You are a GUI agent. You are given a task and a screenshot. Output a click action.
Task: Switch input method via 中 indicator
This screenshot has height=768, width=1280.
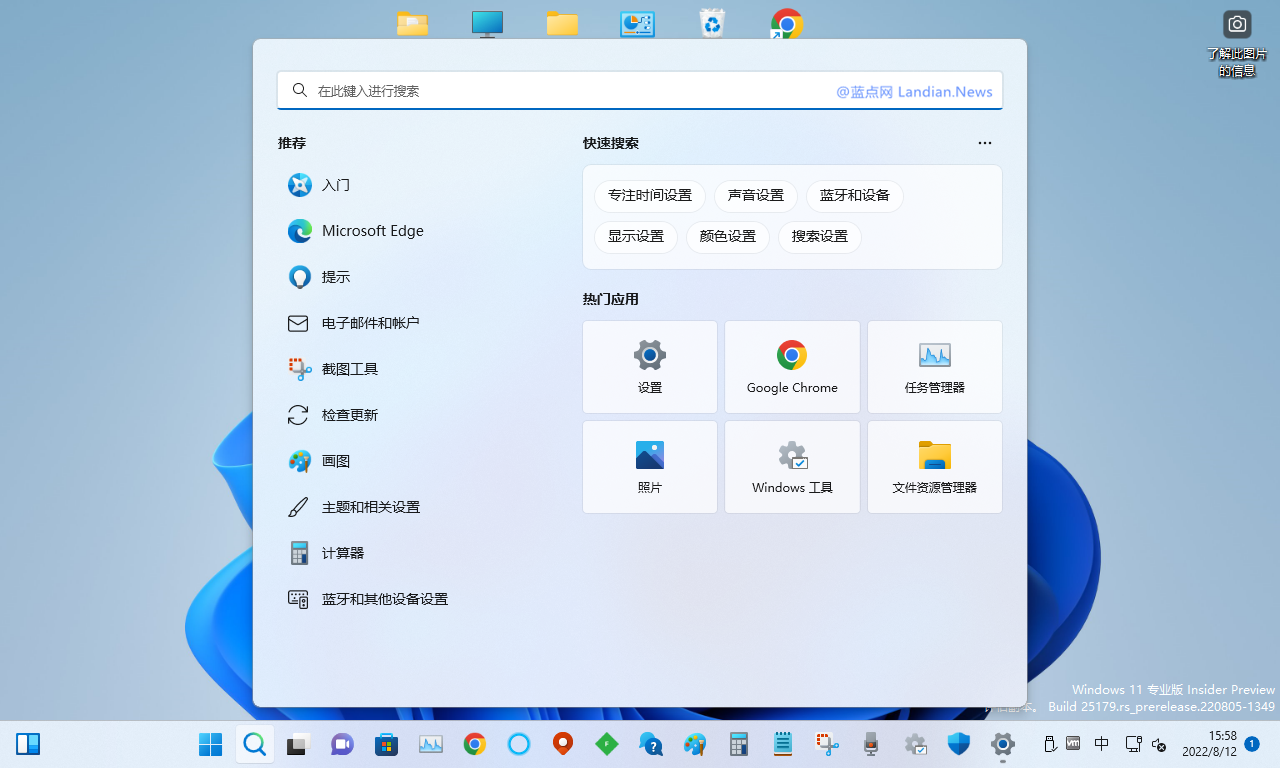[1102, 744]
